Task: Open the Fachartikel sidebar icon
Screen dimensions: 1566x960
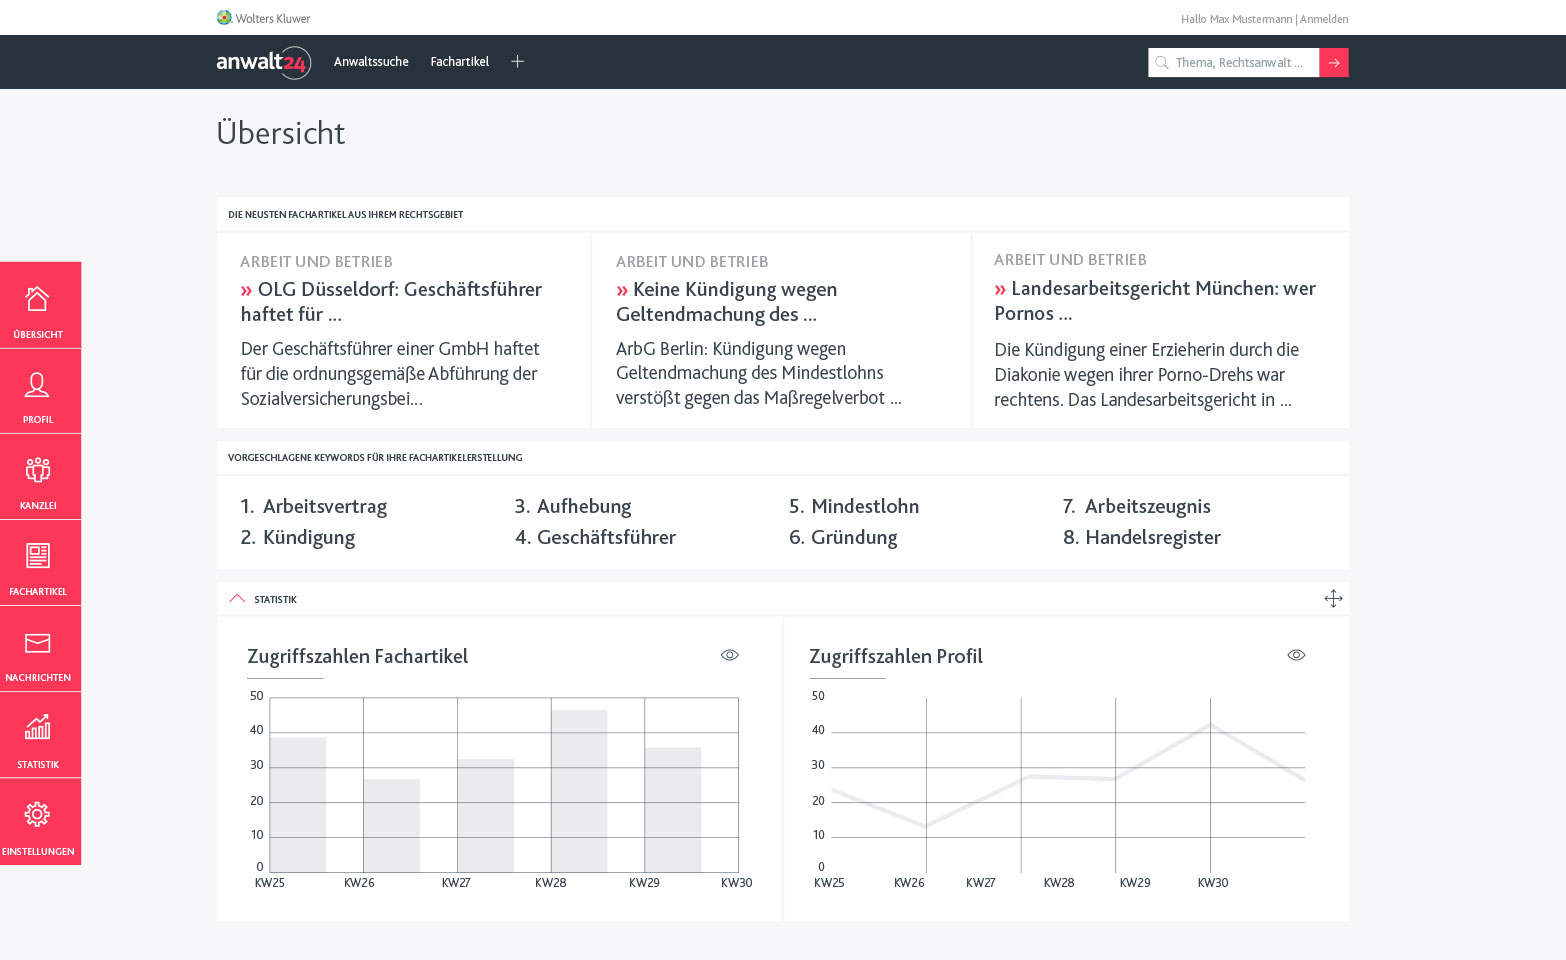Action: 38,557
